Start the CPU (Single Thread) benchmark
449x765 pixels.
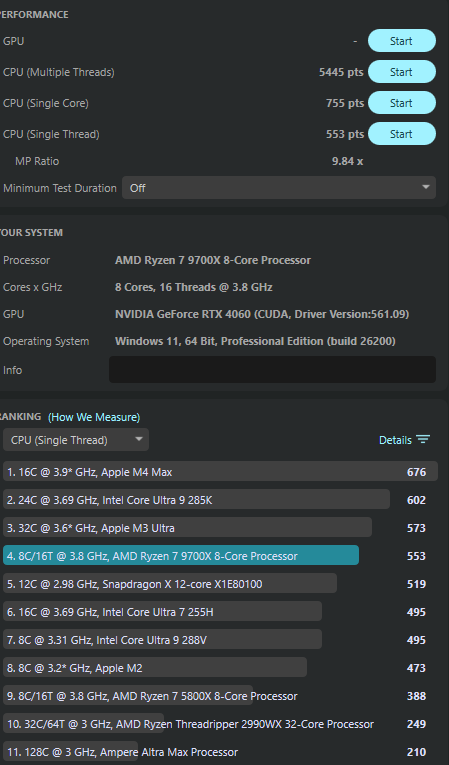coord(402,134)
